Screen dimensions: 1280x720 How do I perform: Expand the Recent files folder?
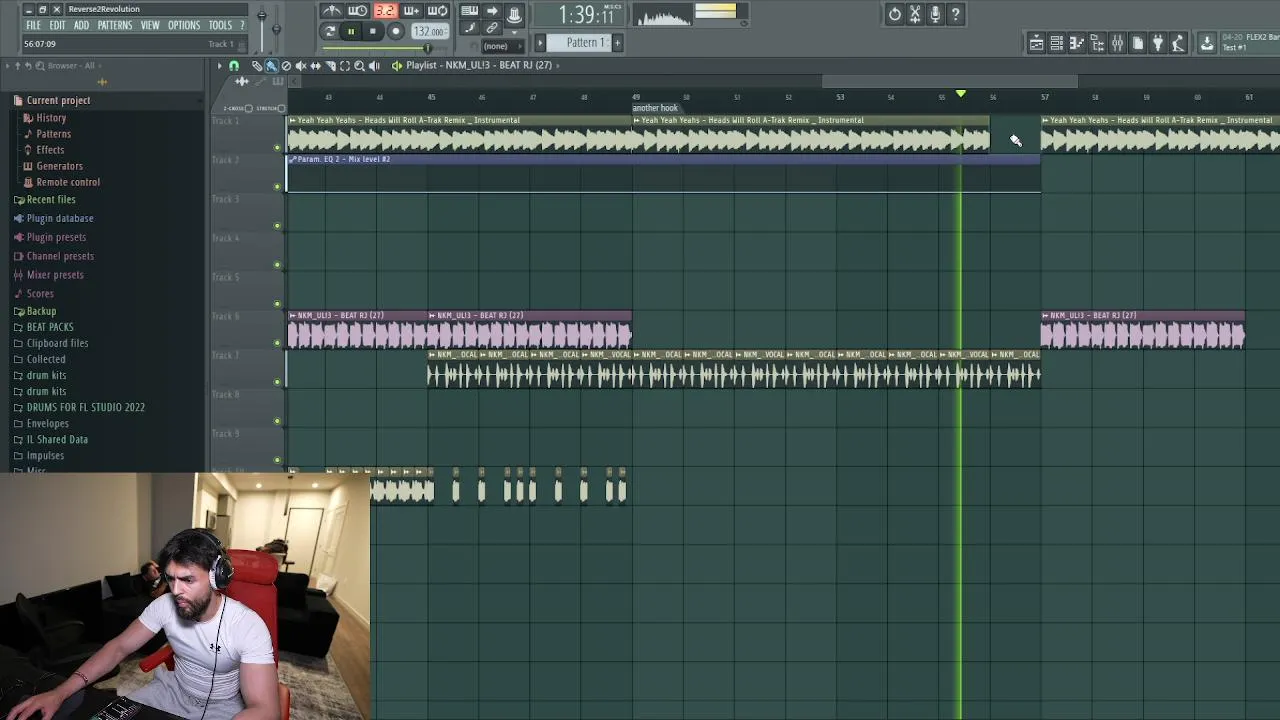[51, 199]
